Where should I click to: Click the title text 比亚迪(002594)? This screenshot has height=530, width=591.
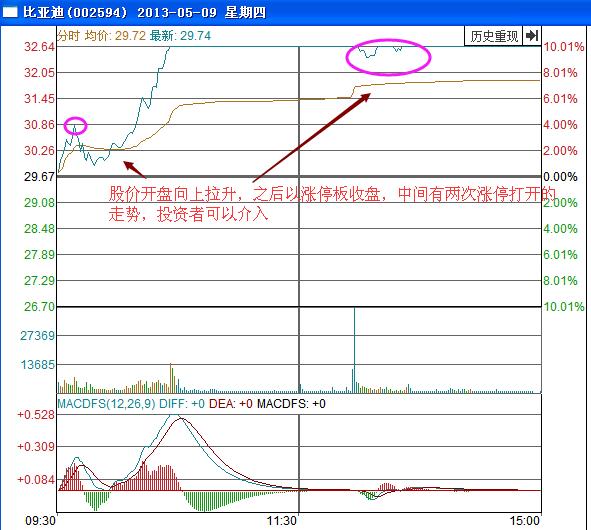(x=75, y=12)
